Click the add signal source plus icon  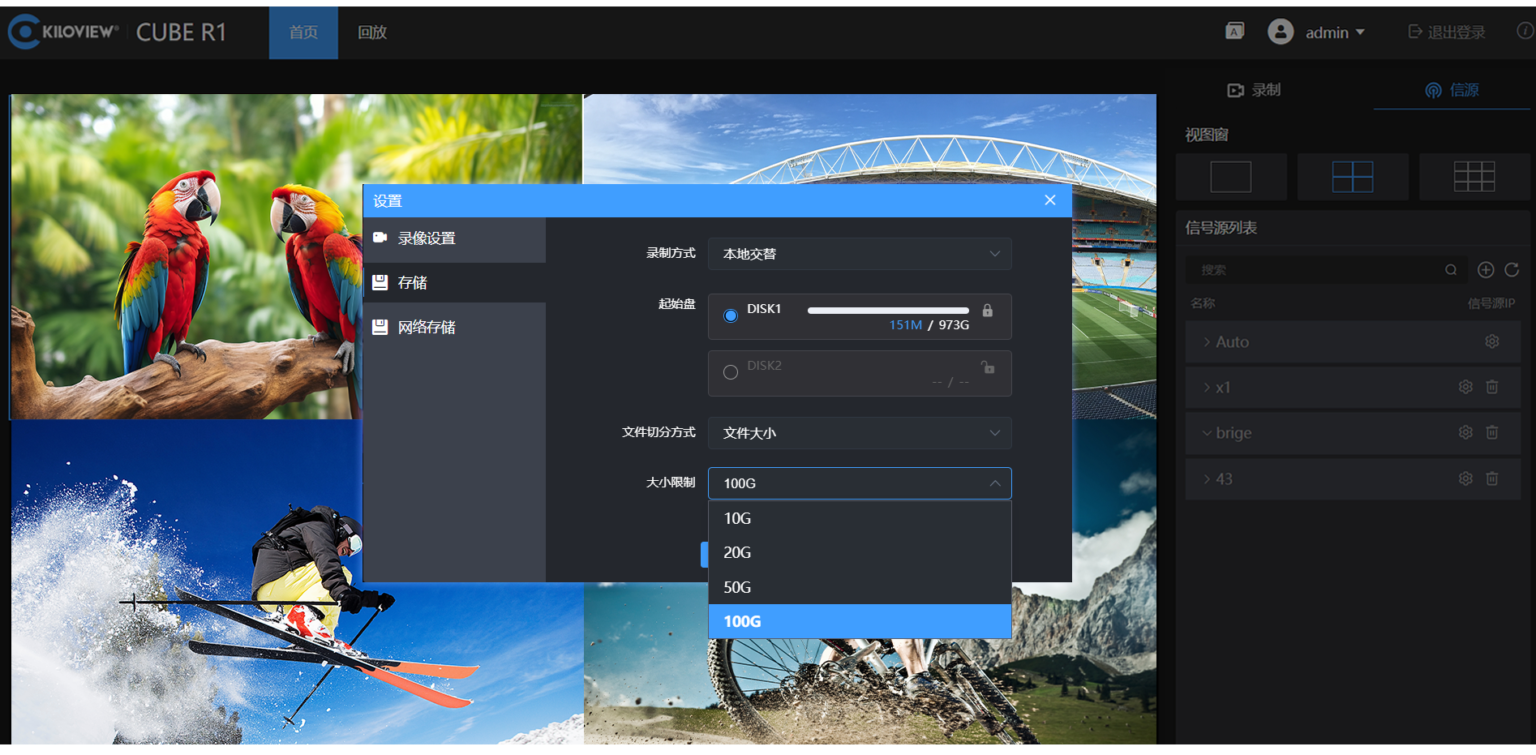[1486, 270]
